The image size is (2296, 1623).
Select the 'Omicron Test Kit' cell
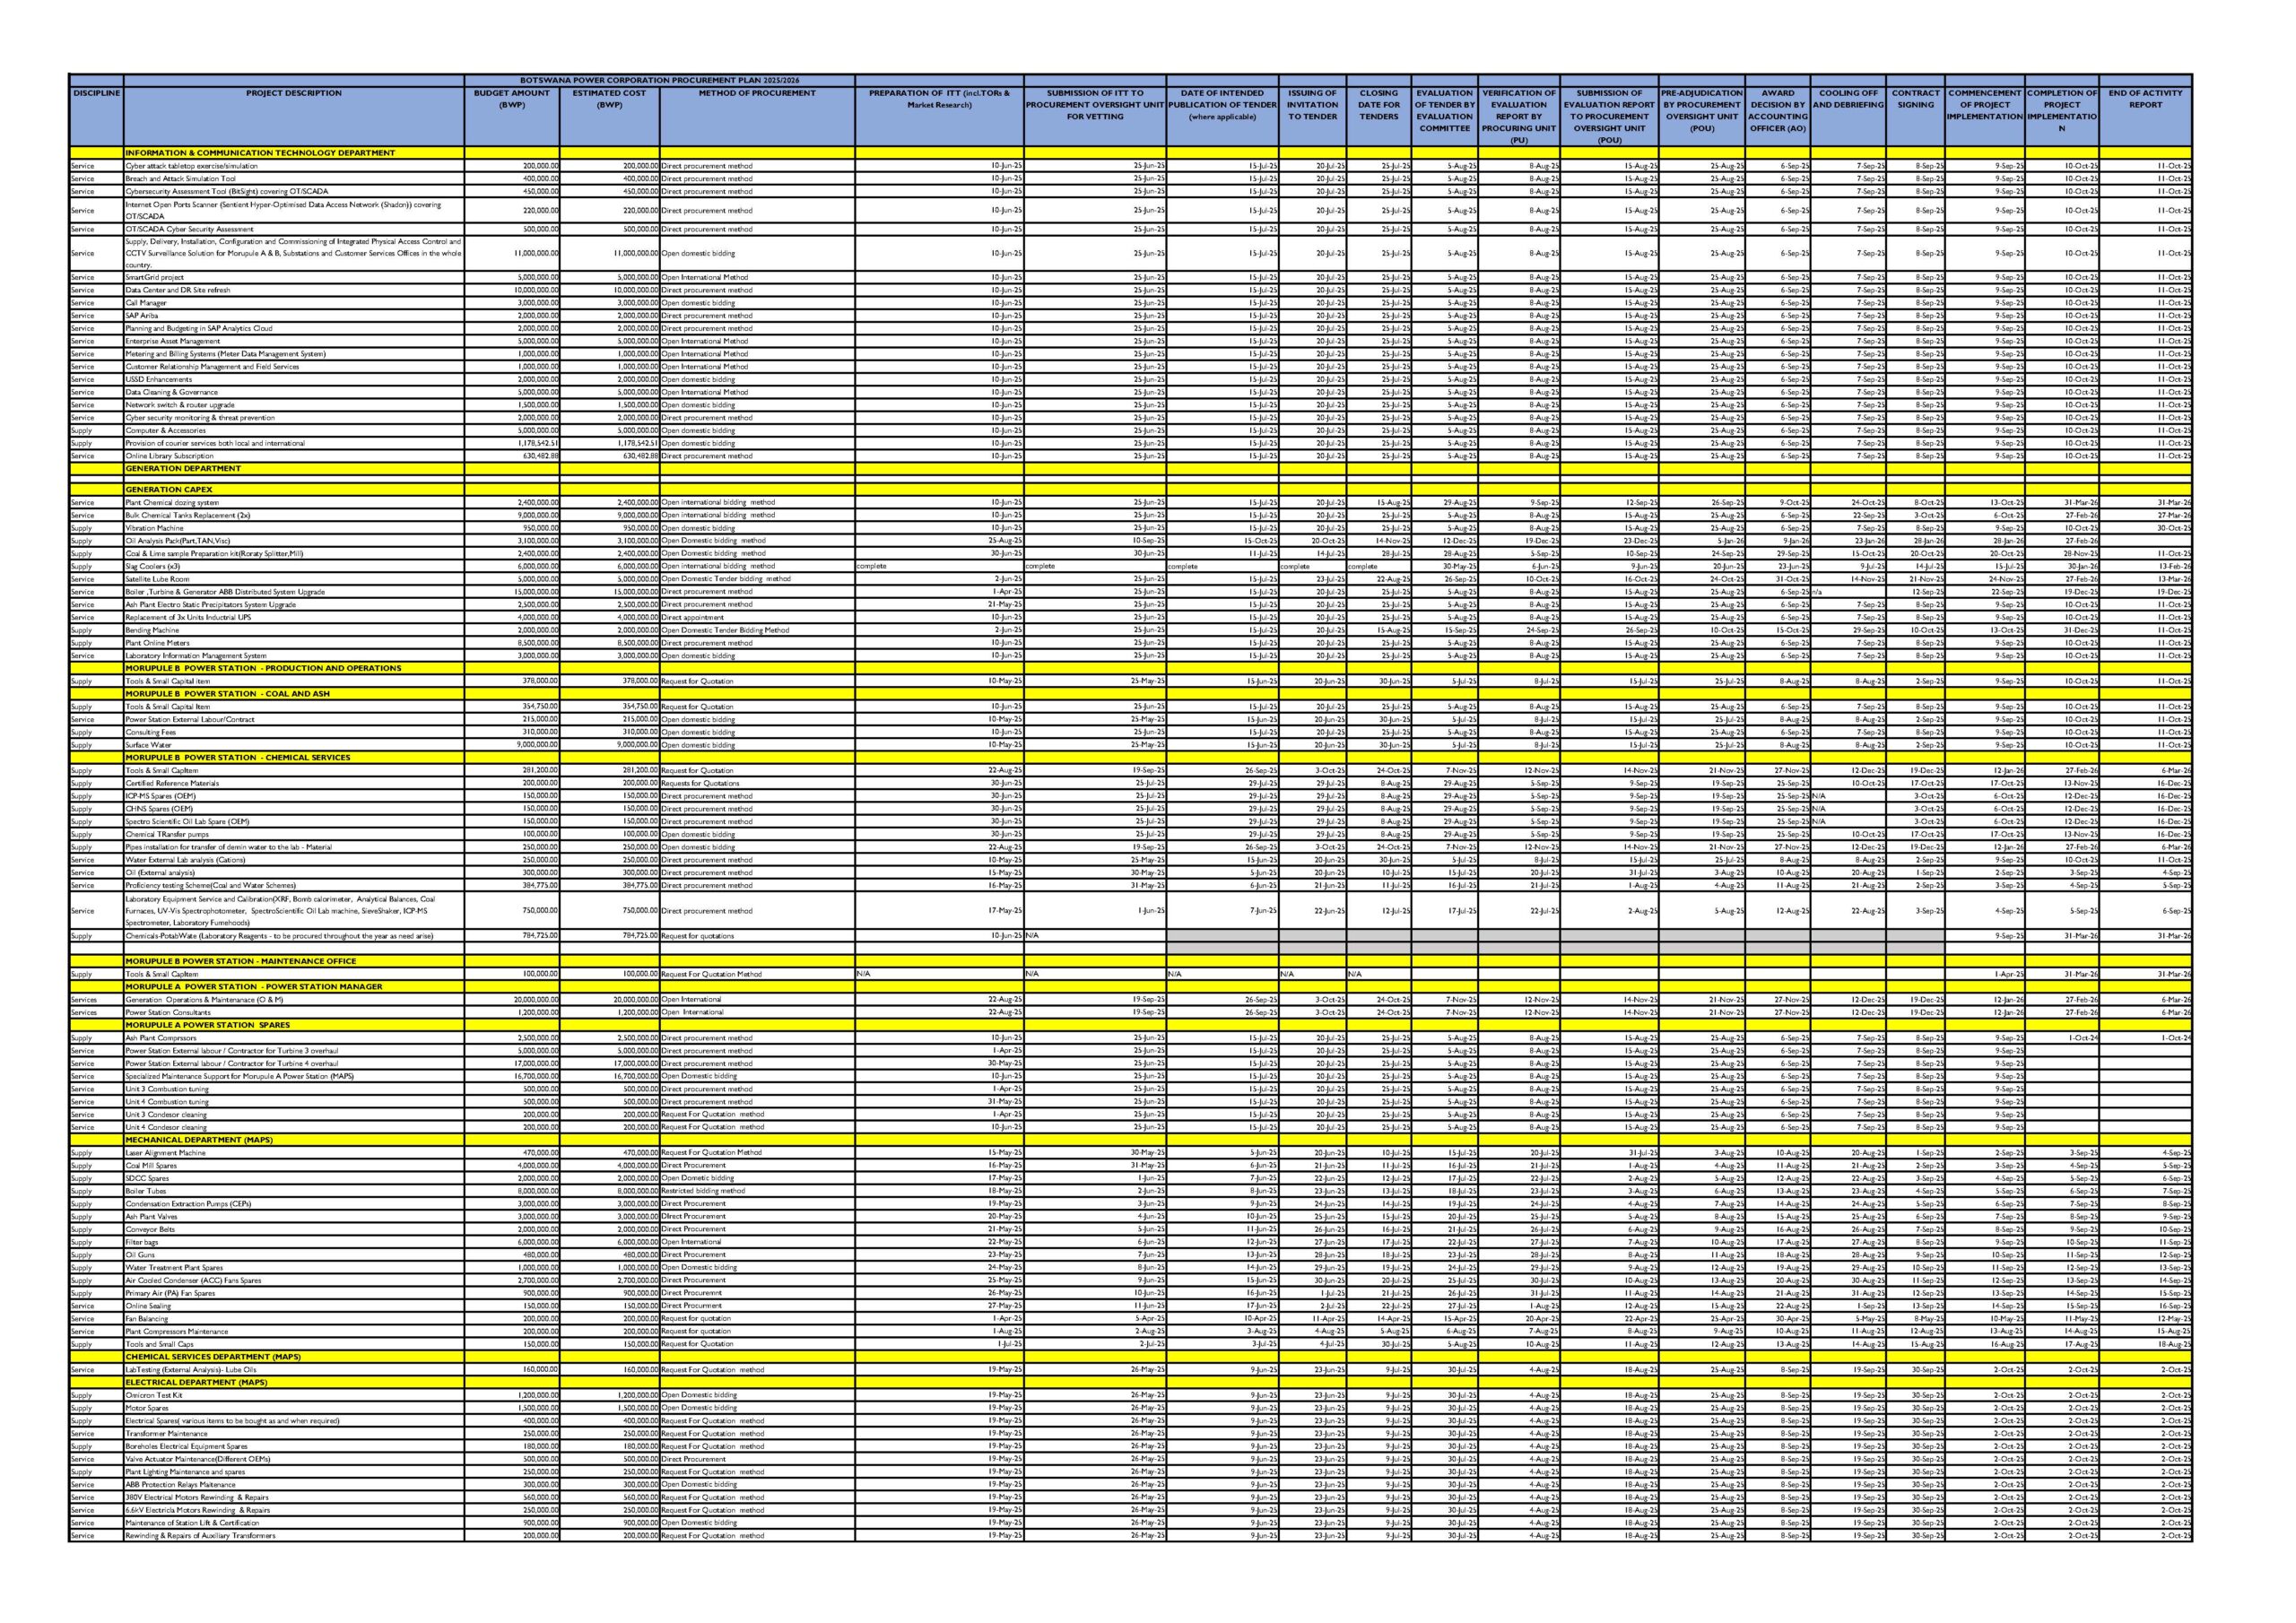pyautogui.click(x=293, y=1396)
